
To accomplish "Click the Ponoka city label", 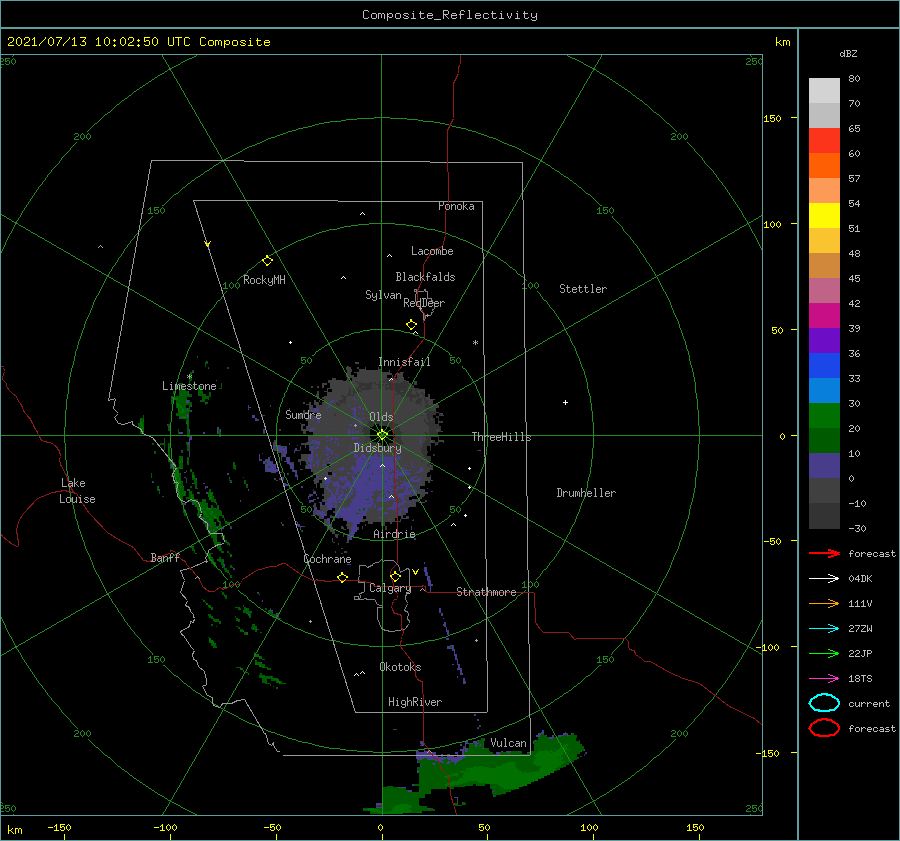I will click(456, 206).
